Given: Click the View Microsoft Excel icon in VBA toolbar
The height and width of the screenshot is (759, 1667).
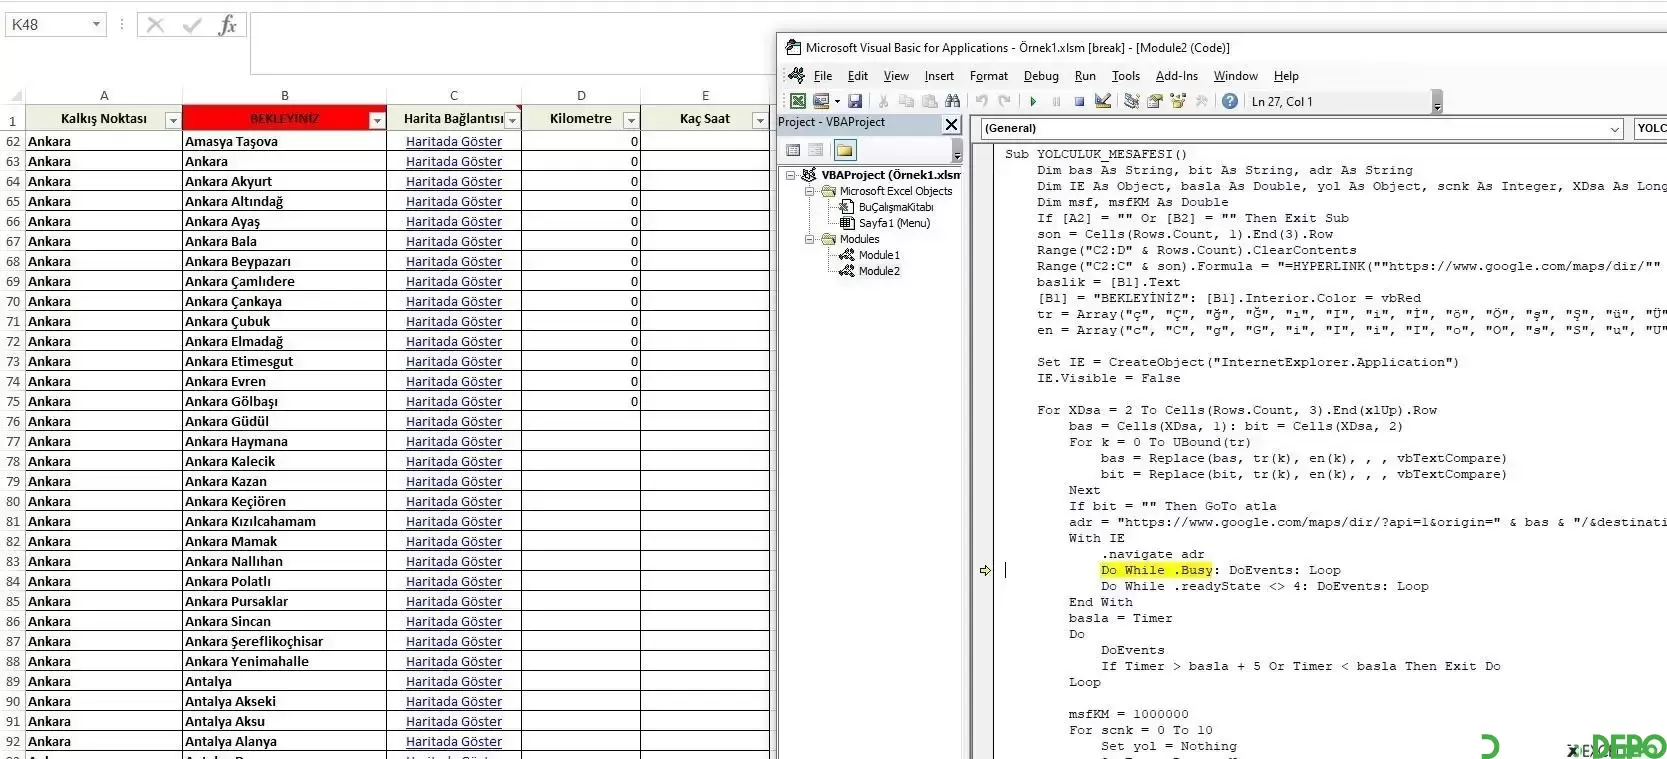Looking at the screenshot, I should pyautogui.click(x=798, y=101).
